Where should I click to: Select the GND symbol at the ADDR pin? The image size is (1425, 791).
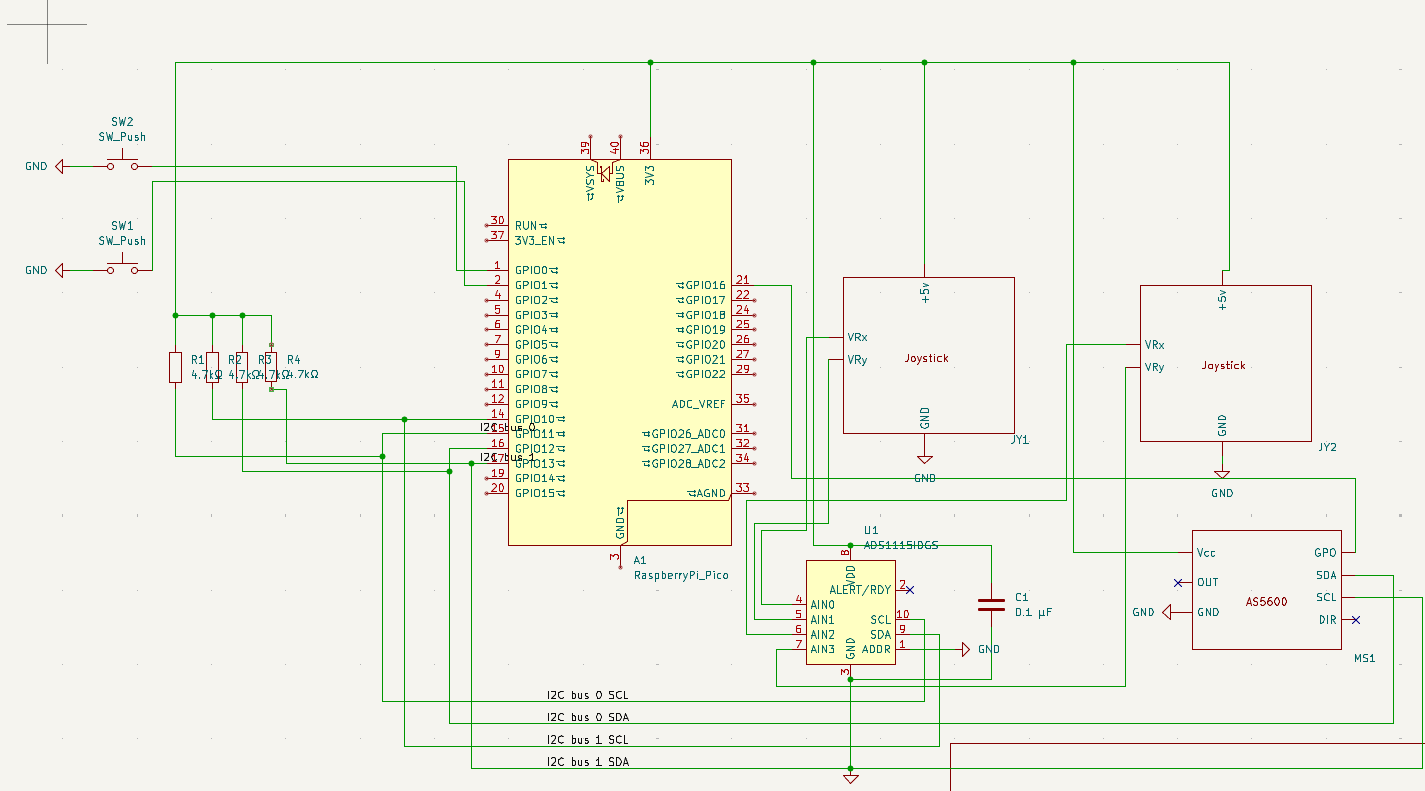click(965, 649)
